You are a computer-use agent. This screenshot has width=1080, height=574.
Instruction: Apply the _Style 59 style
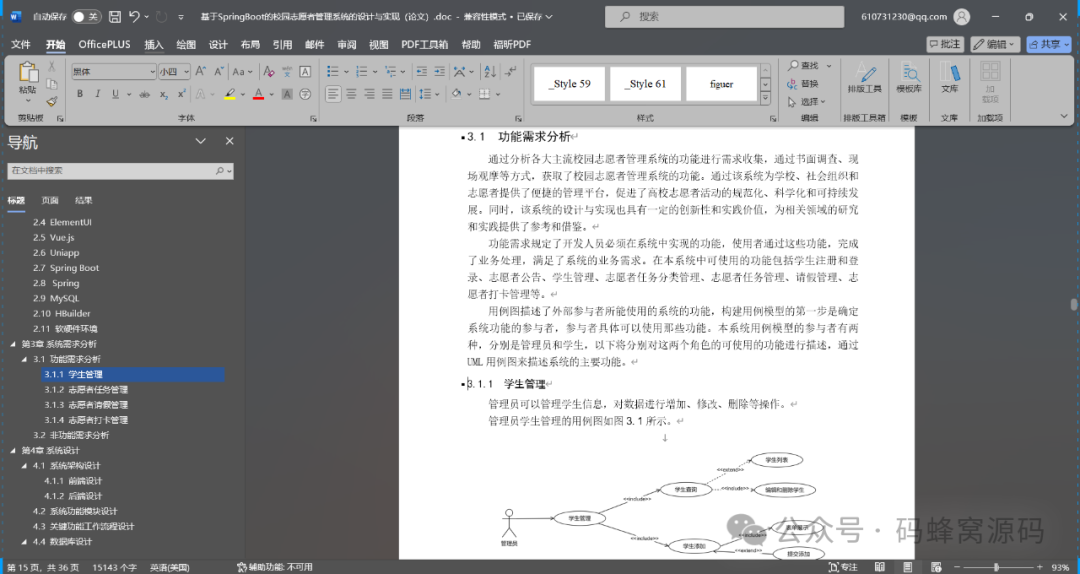click(570, 84)
